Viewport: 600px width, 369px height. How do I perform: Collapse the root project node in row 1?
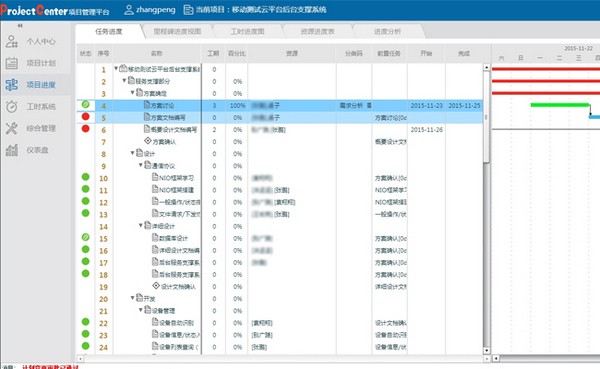(116, 69)
